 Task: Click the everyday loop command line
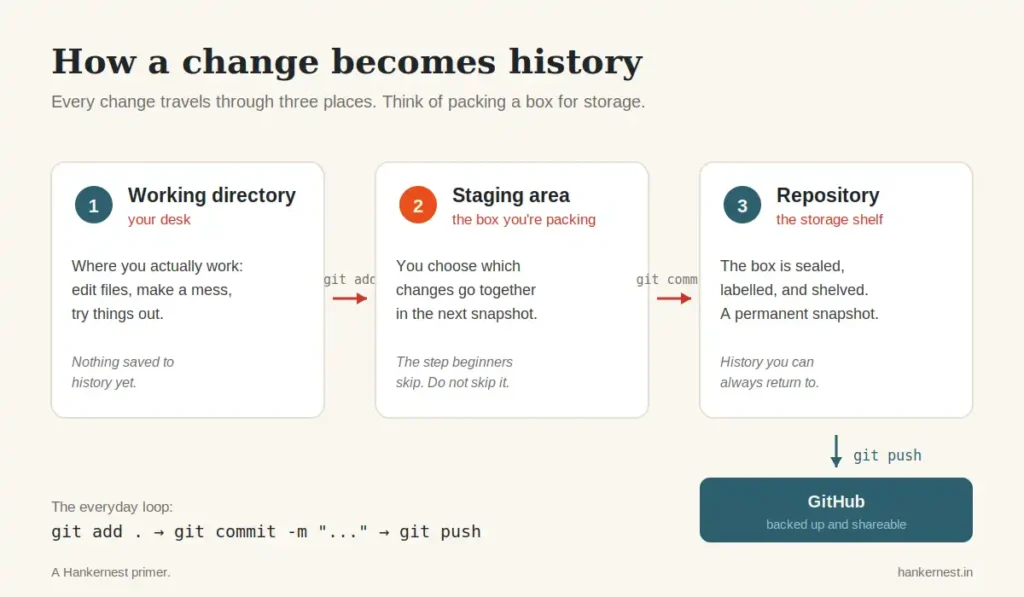(x=266, y=532)
